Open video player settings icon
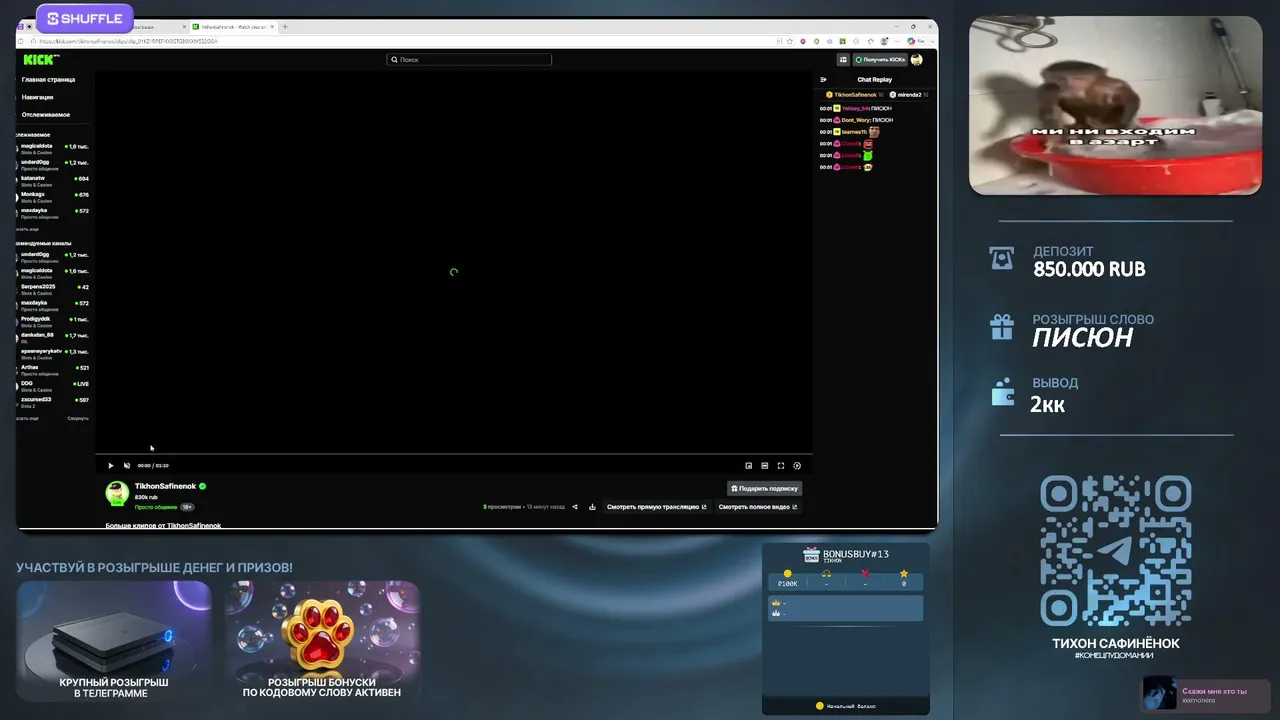Screen dimensions: 1280x720 797,465
